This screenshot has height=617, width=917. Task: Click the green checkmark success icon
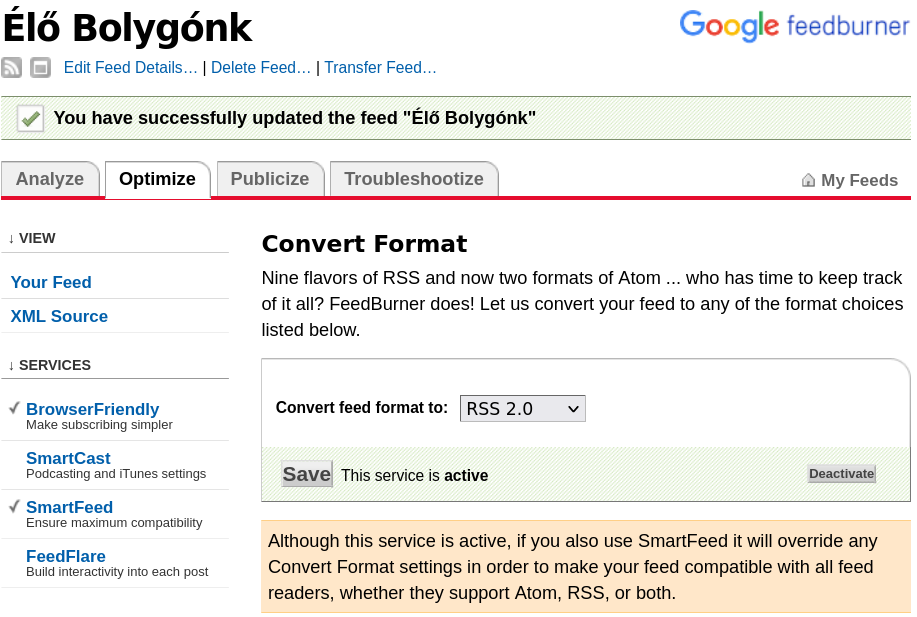pyautogui.click(x=30, y=118)
